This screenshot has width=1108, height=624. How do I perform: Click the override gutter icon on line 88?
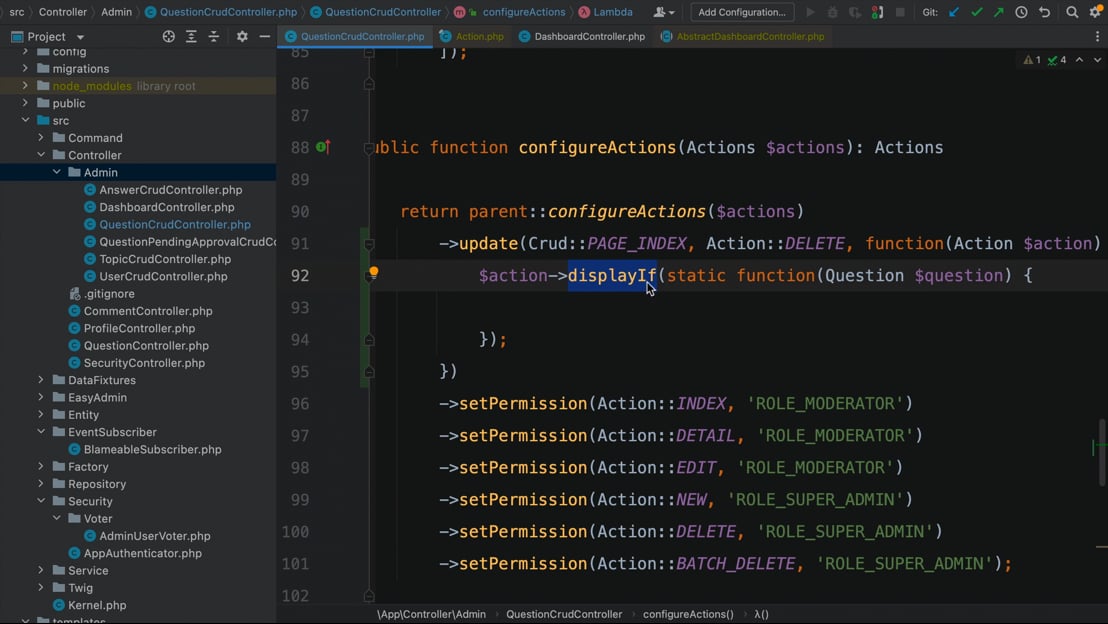(x=323, y=147)
